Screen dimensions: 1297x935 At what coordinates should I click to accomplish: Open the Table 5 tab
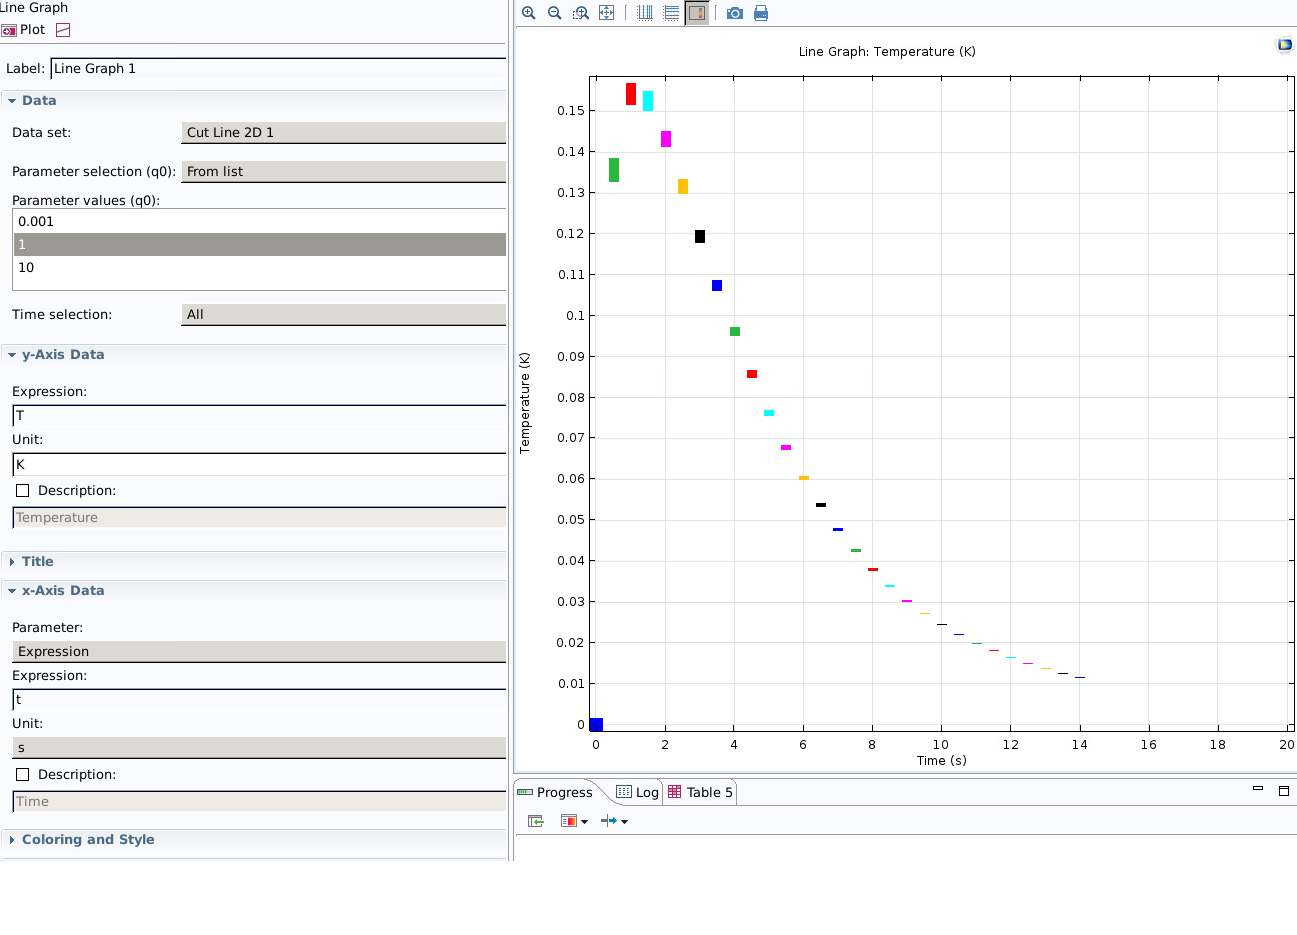pos(700,793)
